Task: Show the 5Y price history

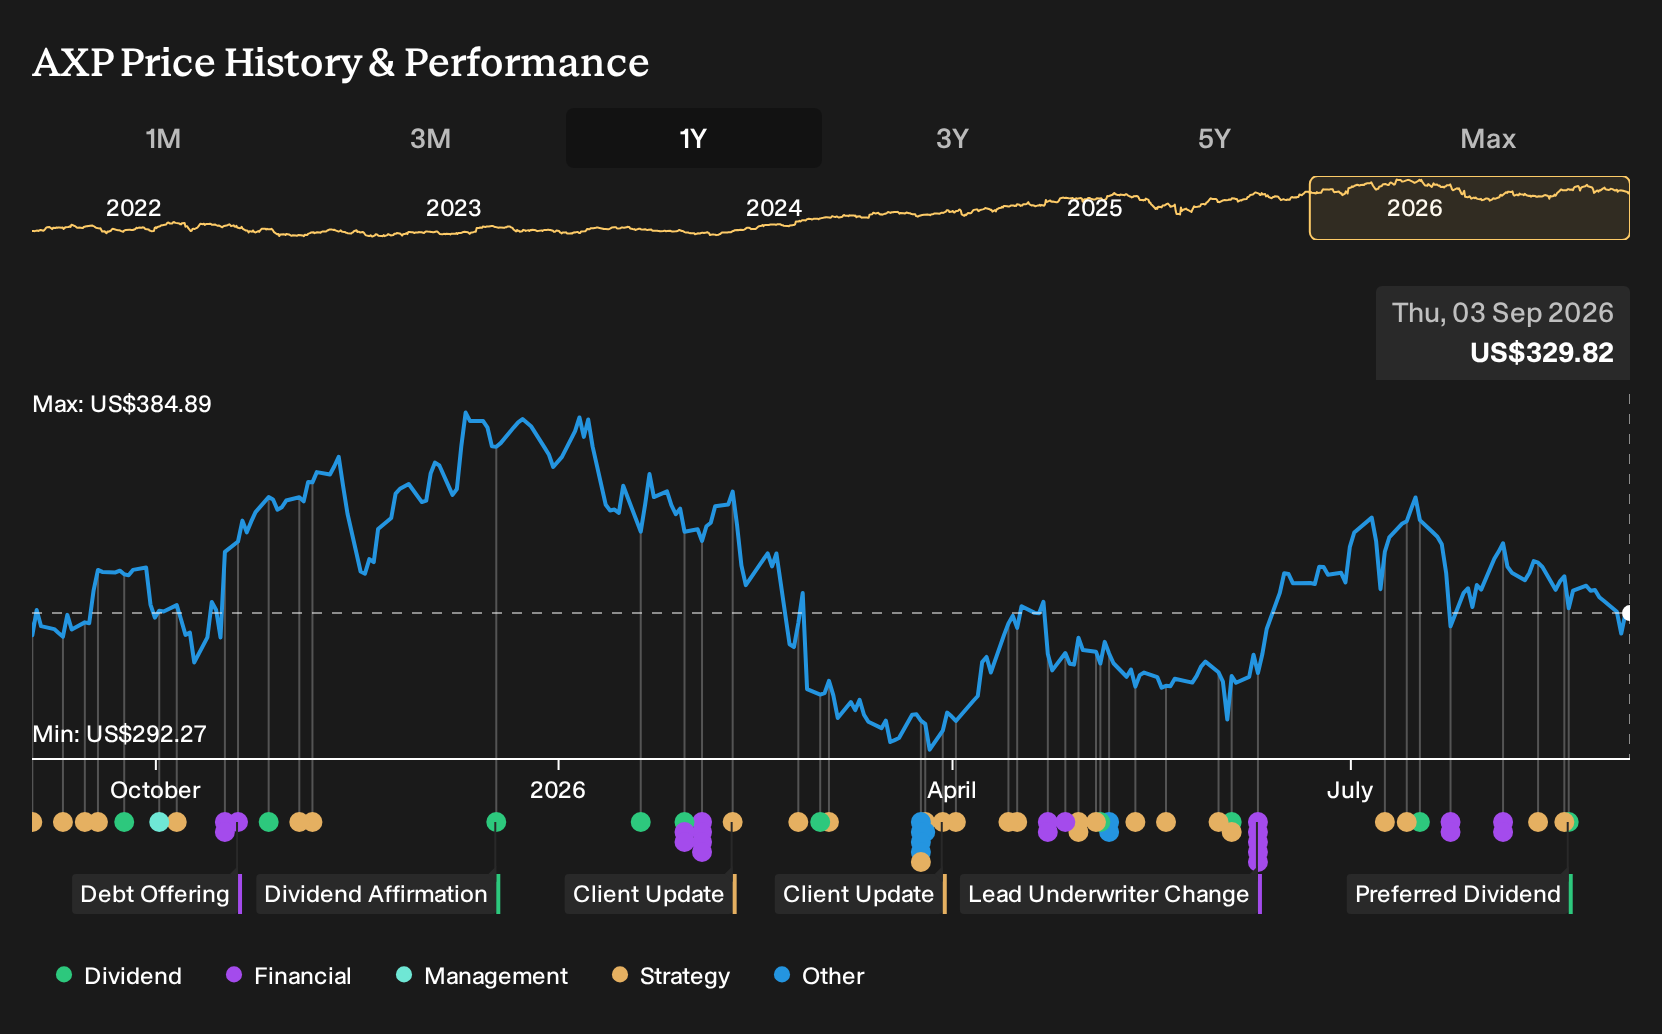Action: coord(1214,138)
